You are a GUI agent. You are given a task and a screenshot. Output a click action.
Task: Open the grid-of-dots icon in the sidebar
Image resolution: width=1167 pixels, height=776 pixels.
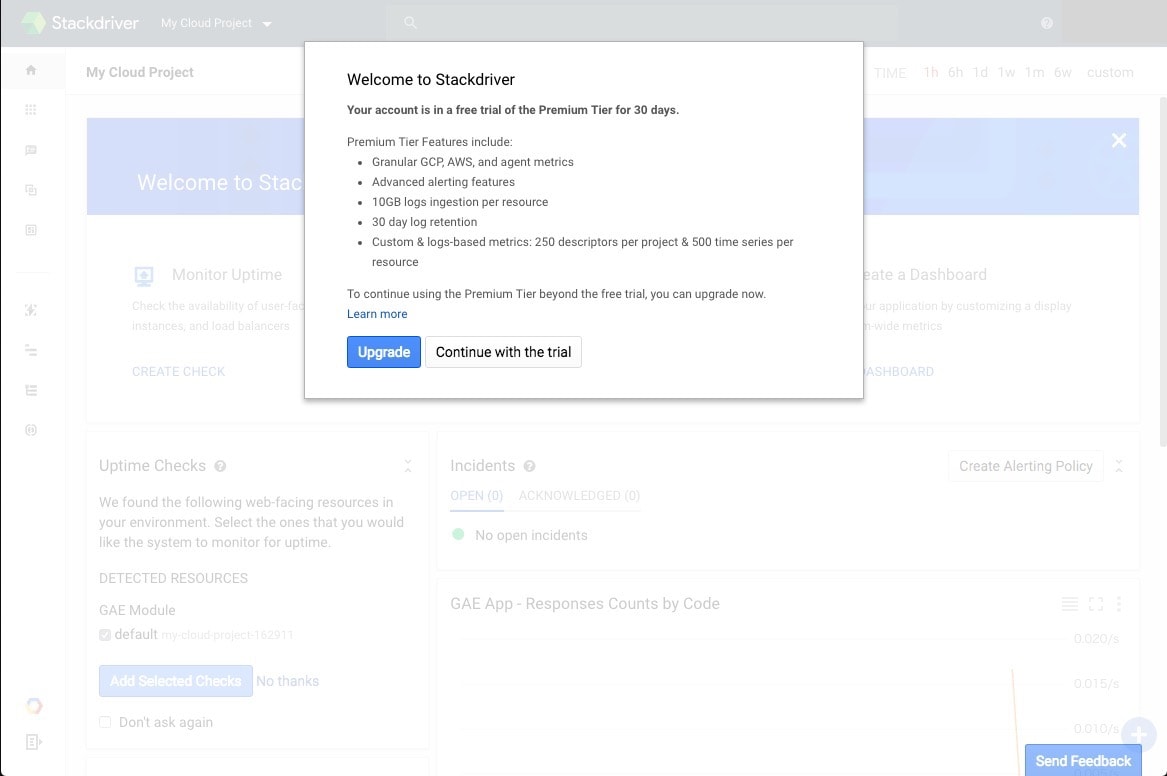pyautogui.click(x=31, y=110)
